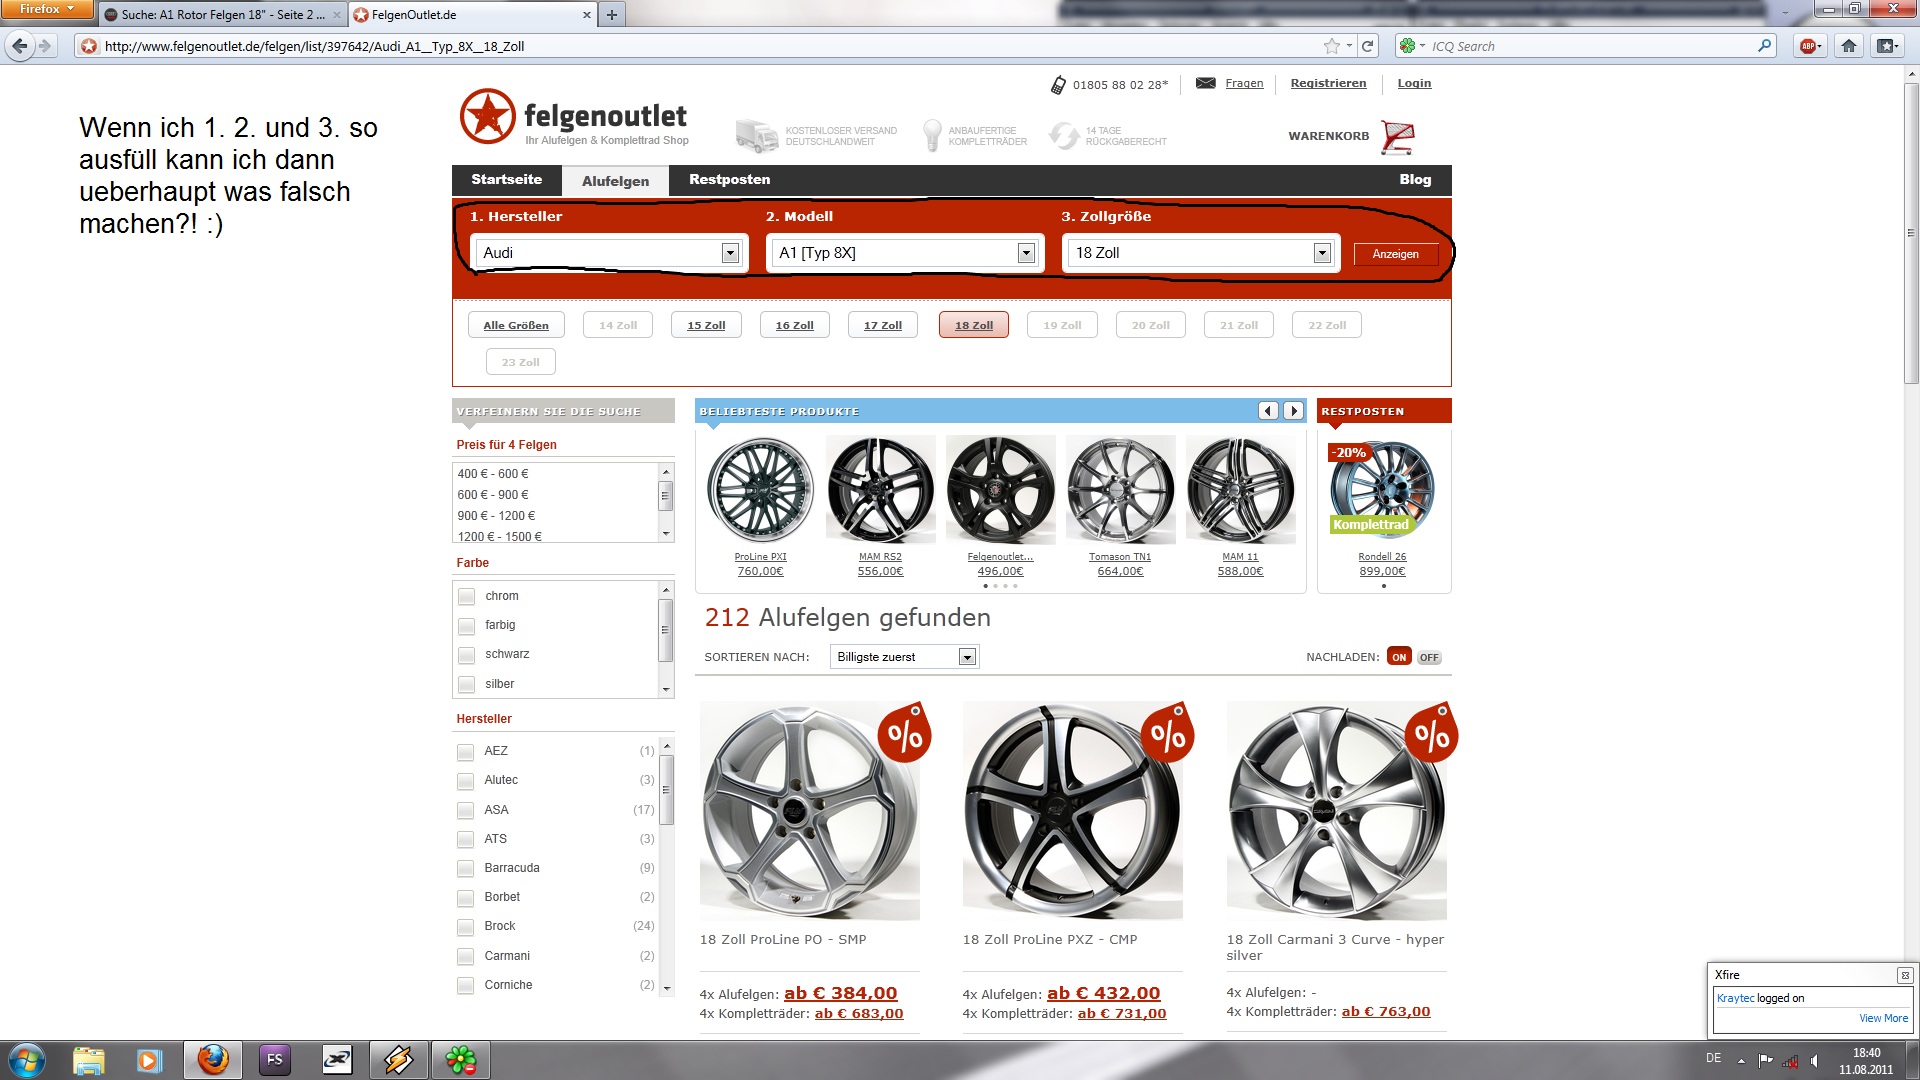This screenshot has height=1080, width=1920.
Task: Click the browser back arrow button
Action: pos(20,46)
